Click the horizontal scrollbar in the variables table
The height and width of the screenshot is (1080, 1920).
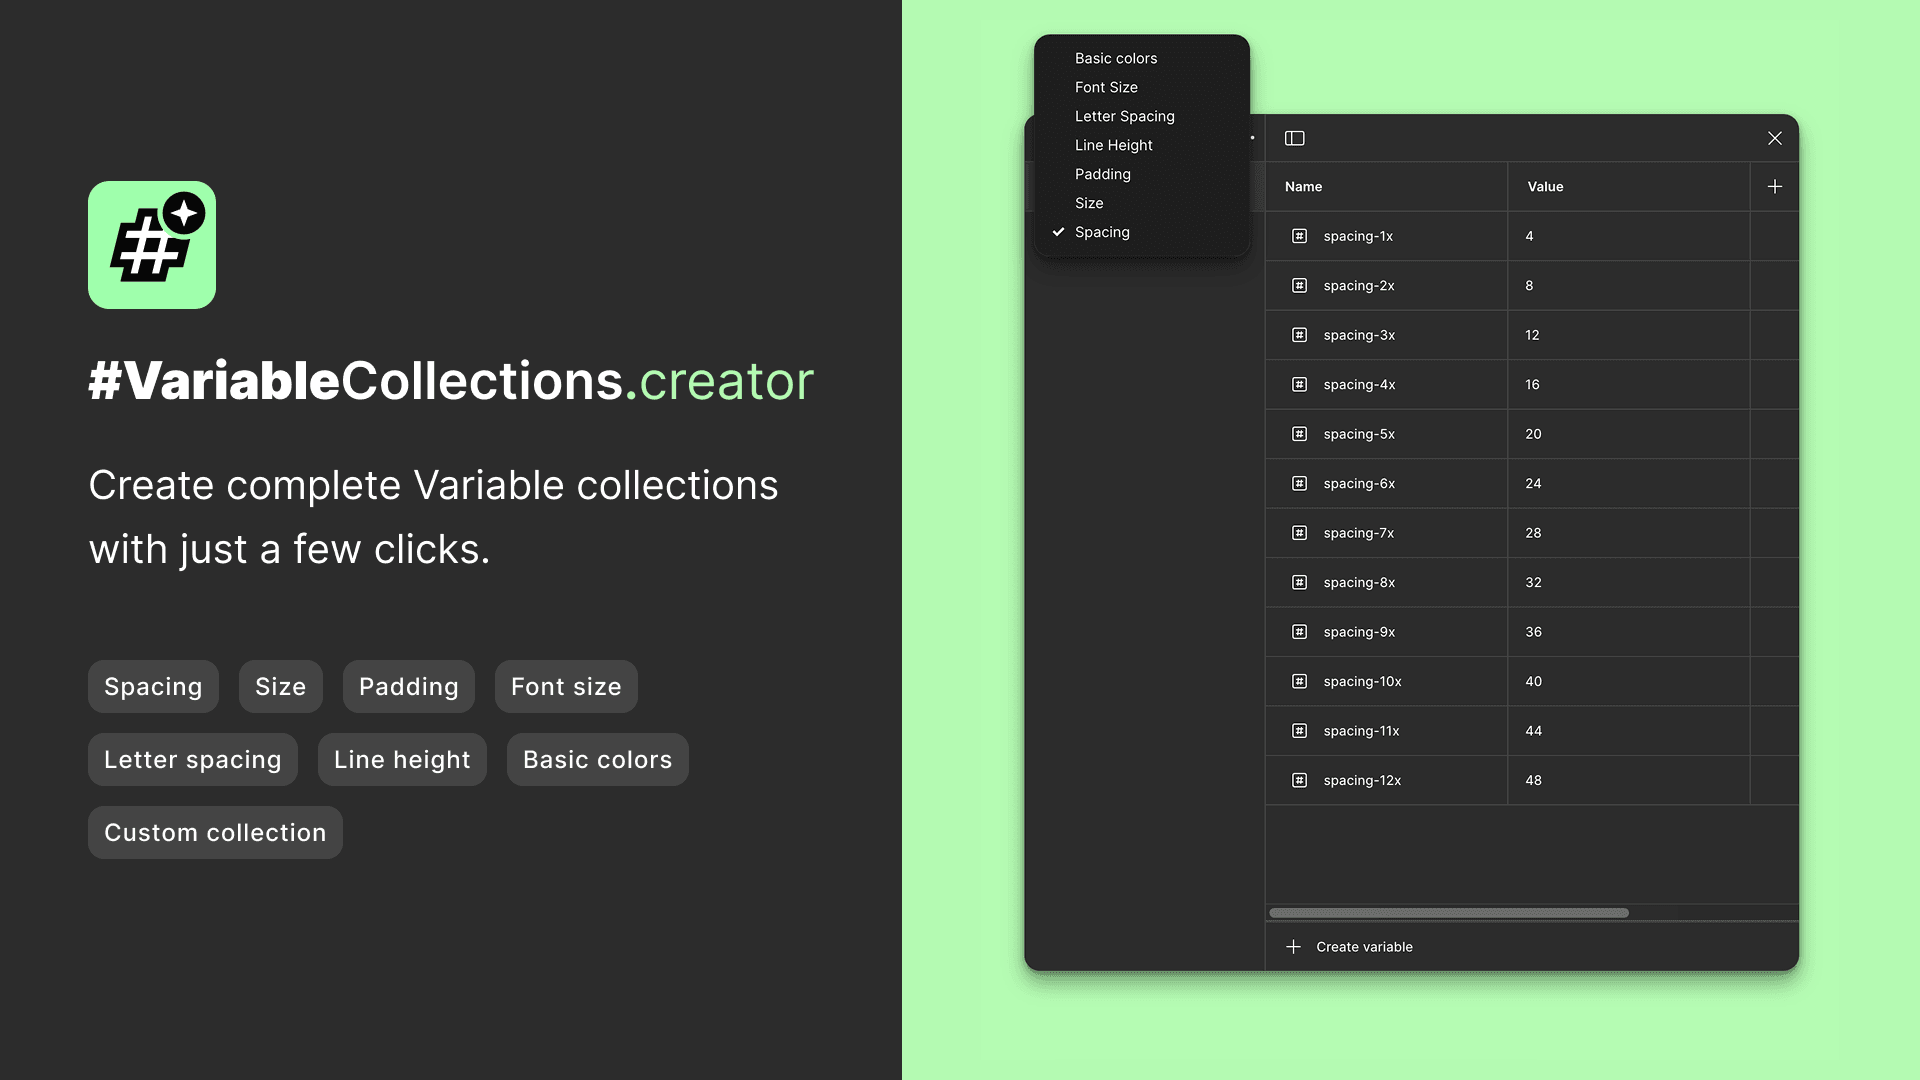click(x=1448, y=913)
